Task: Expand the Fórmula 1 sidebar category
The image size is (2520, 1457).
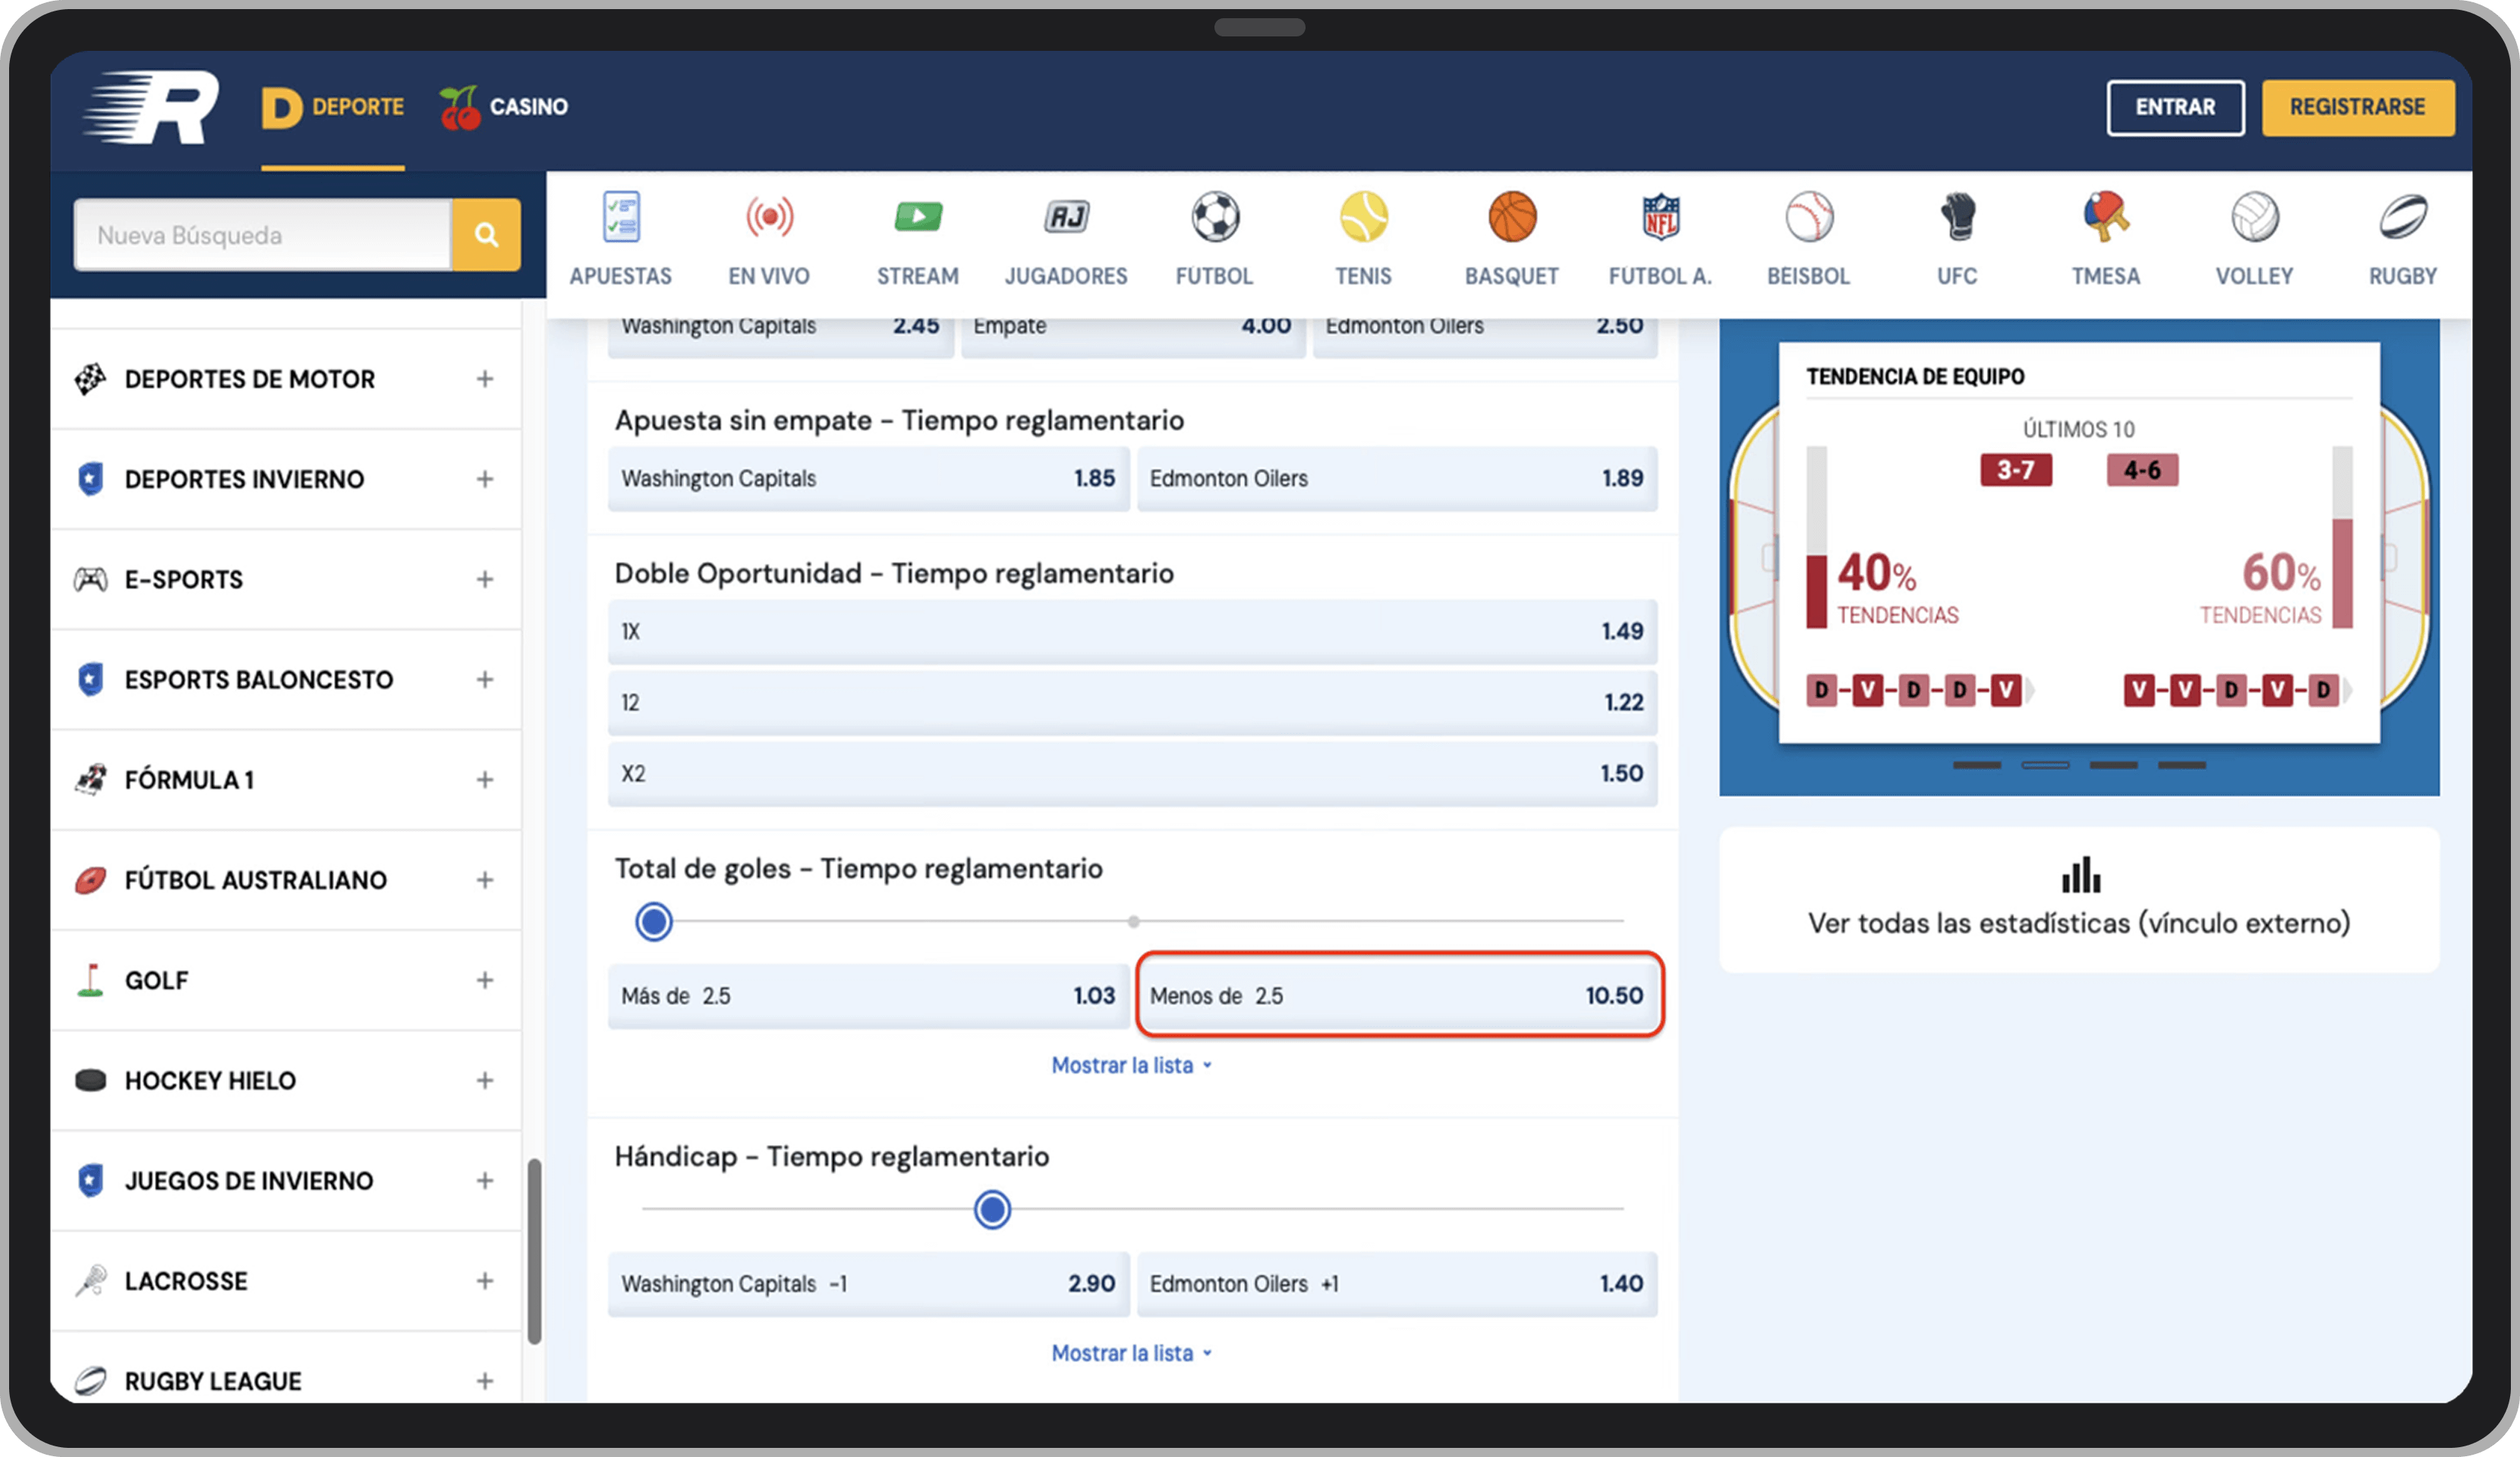Action: (484, 780)
